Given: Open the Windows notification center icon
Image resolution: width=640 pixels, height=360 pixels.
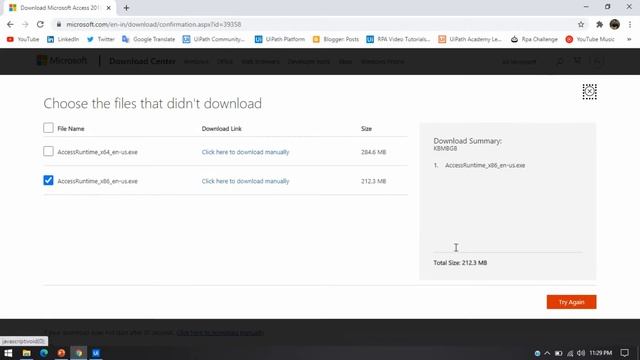Looking at the screenshot, I should click(624, 353).
